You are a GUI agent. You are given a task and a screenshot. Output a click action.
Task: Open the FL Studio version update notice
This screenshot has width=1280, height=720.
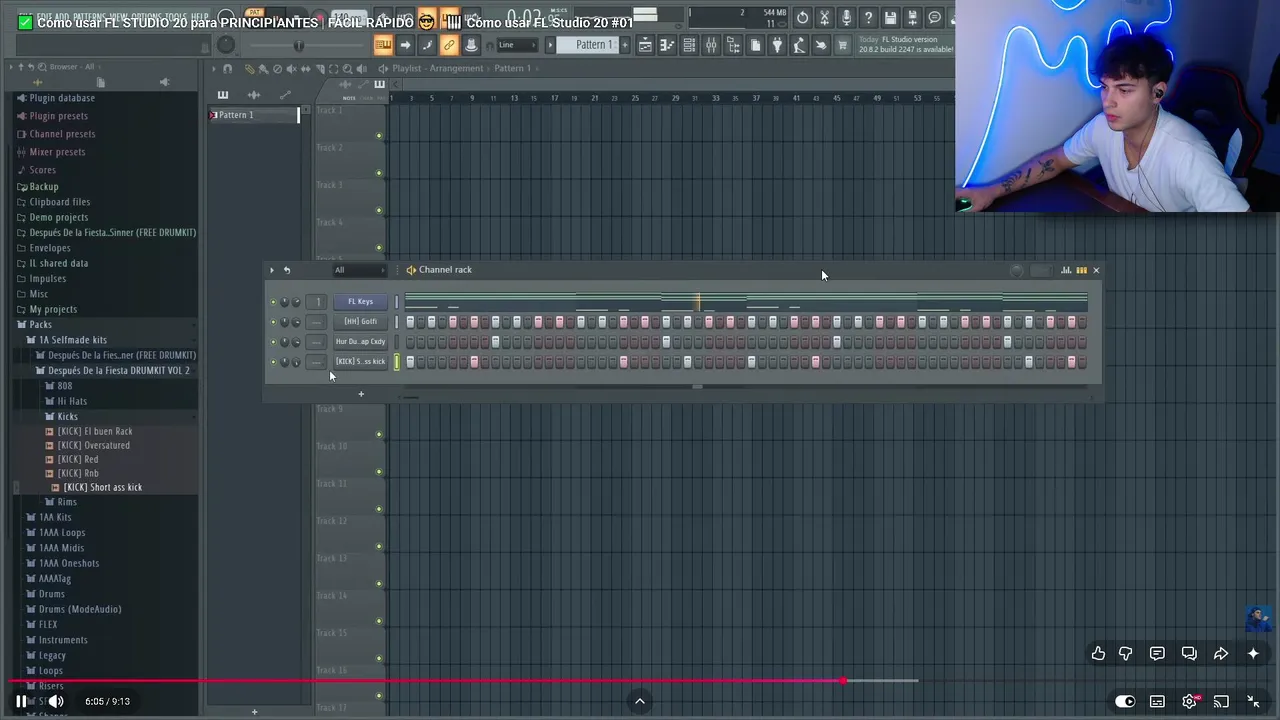point(905,45)
